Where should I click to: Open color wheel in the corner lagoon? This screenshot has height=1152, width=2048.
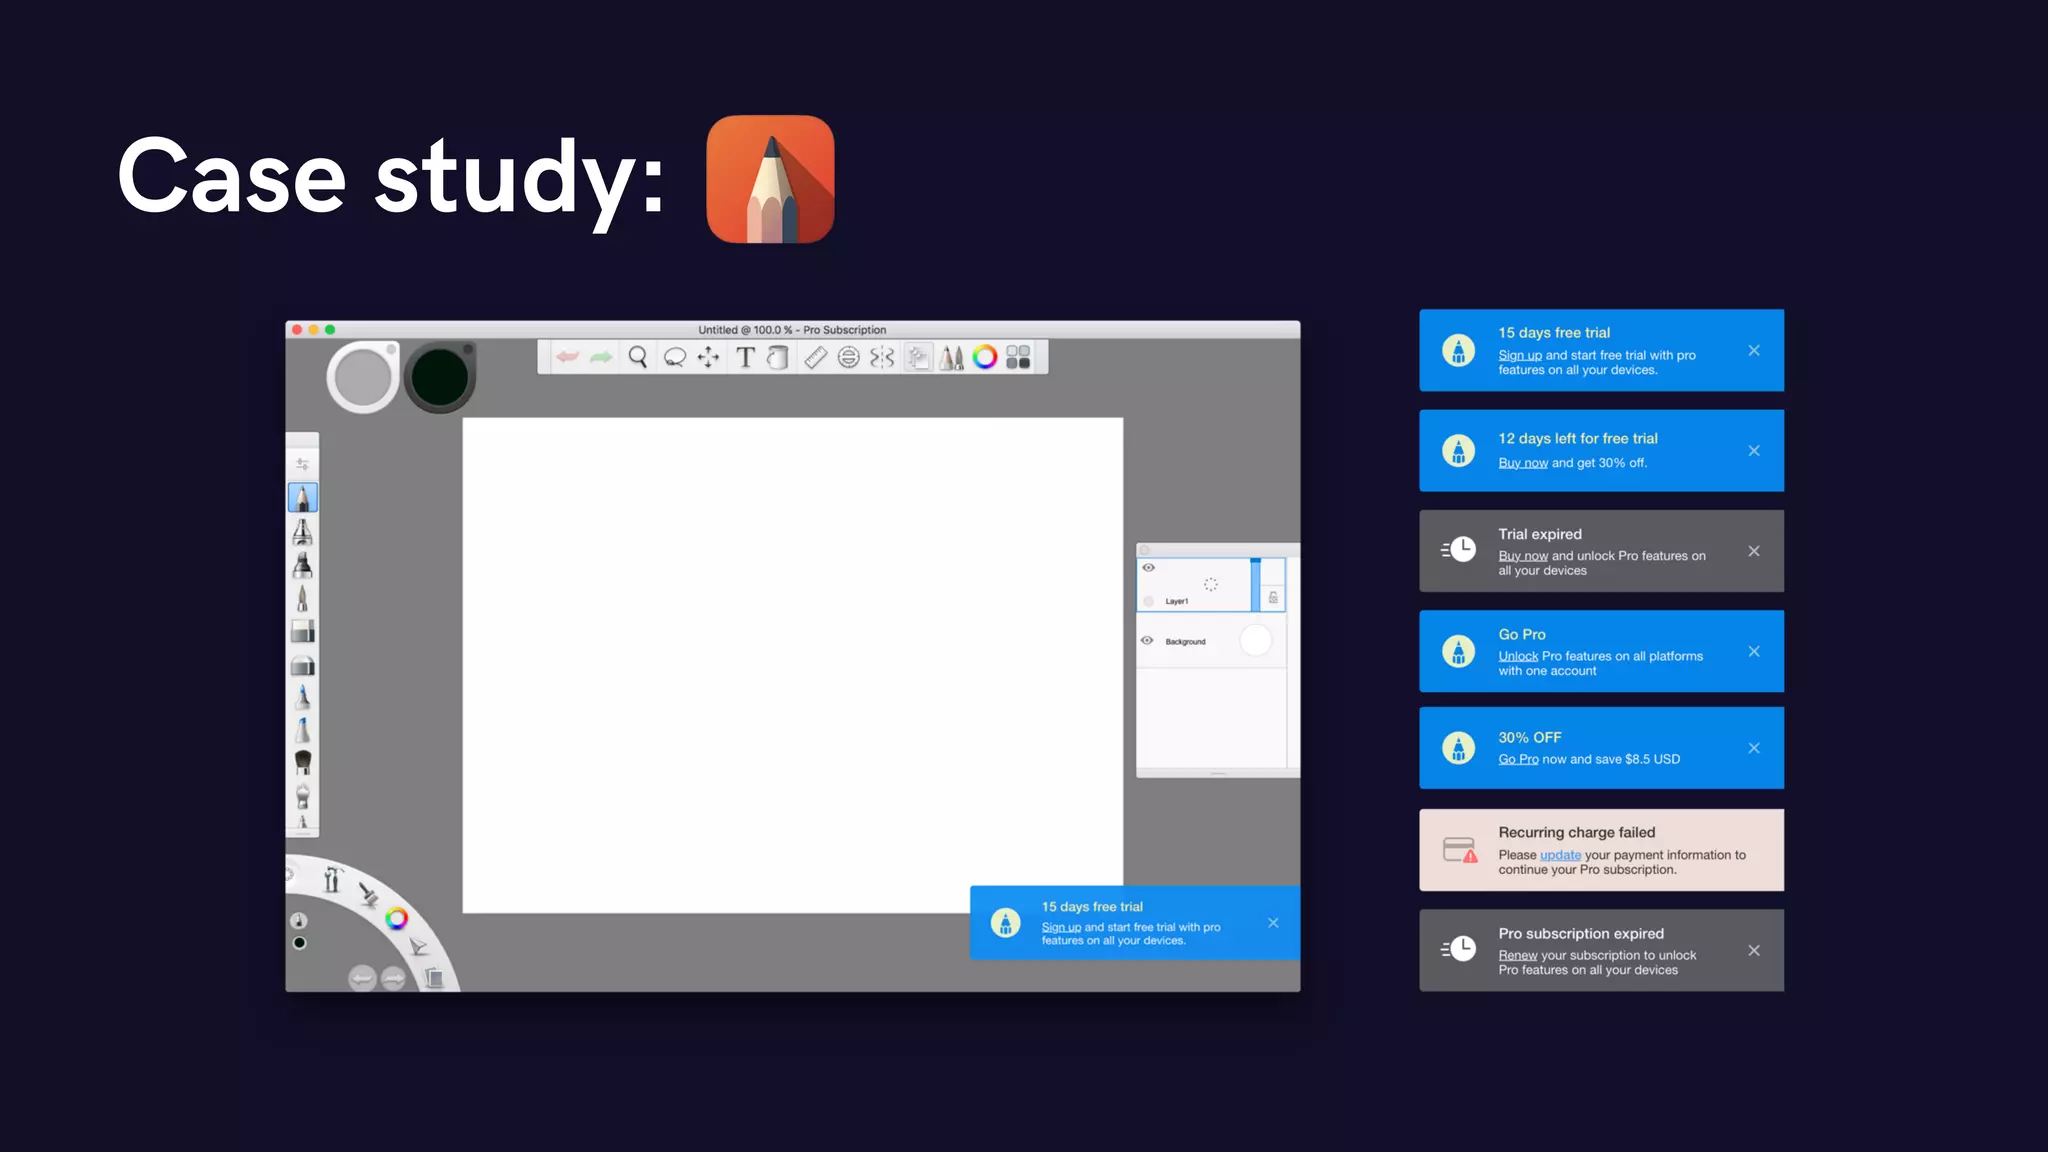[397, 918]
